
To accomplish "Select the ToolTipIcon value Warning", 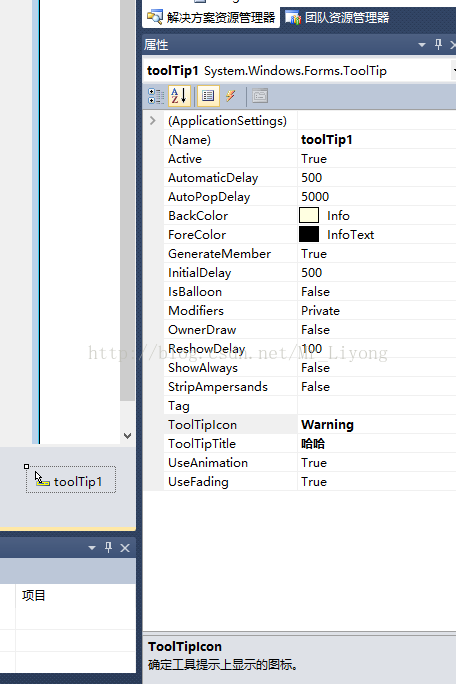I will [377, 424].
